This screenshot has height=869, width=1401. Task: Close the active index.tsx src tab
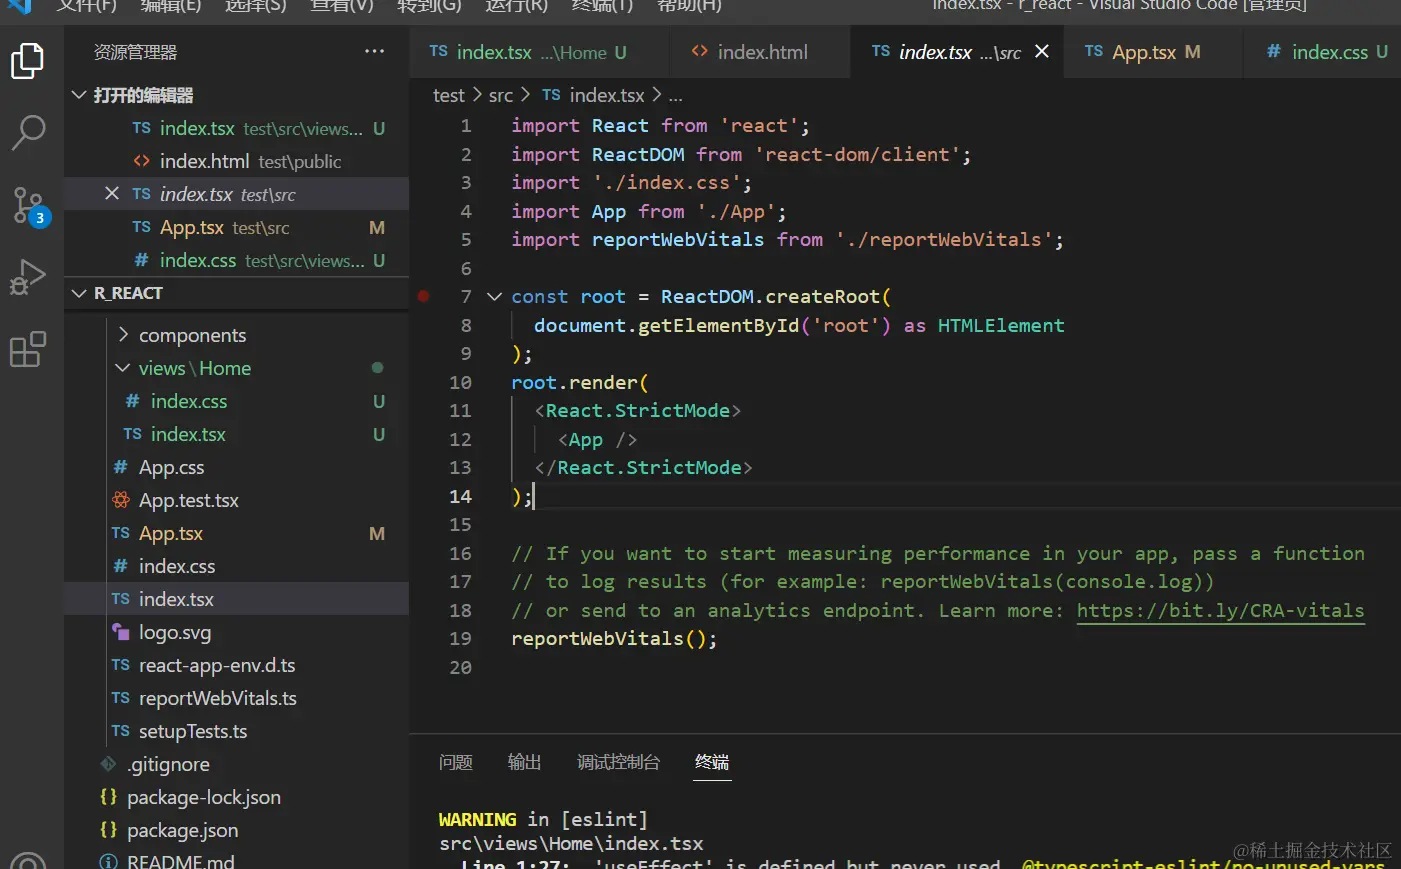pyautogui.click(x=1042, y=52)
